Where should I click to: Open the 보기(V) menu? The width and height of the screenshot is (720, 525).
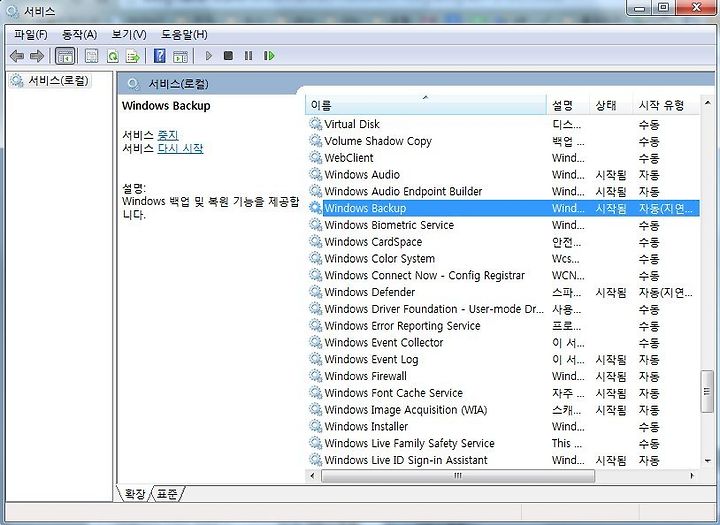point(129,34)
